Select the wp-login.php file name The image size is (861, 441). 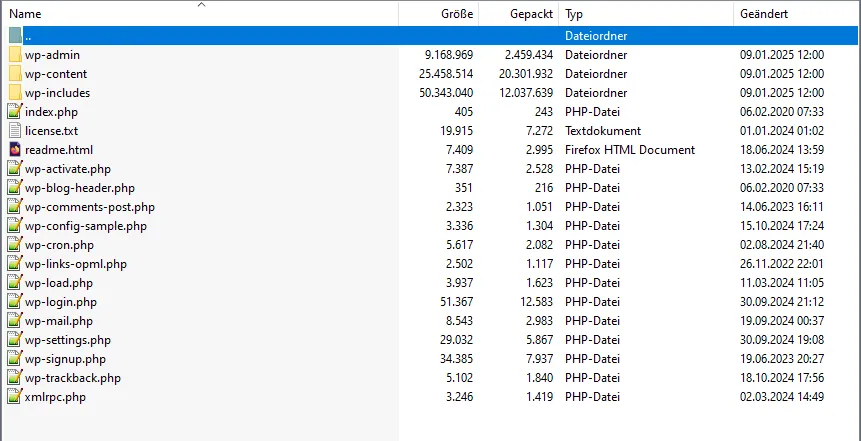coord(61,302)
